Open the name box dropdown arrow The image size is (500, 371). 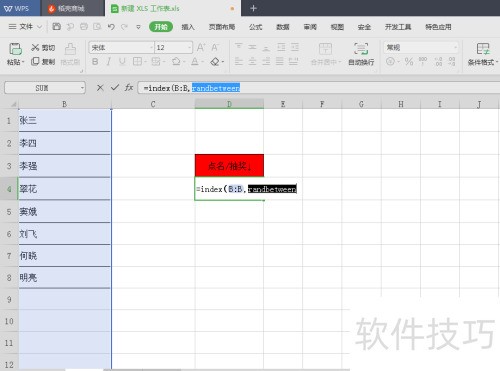(x=82, y=88)
